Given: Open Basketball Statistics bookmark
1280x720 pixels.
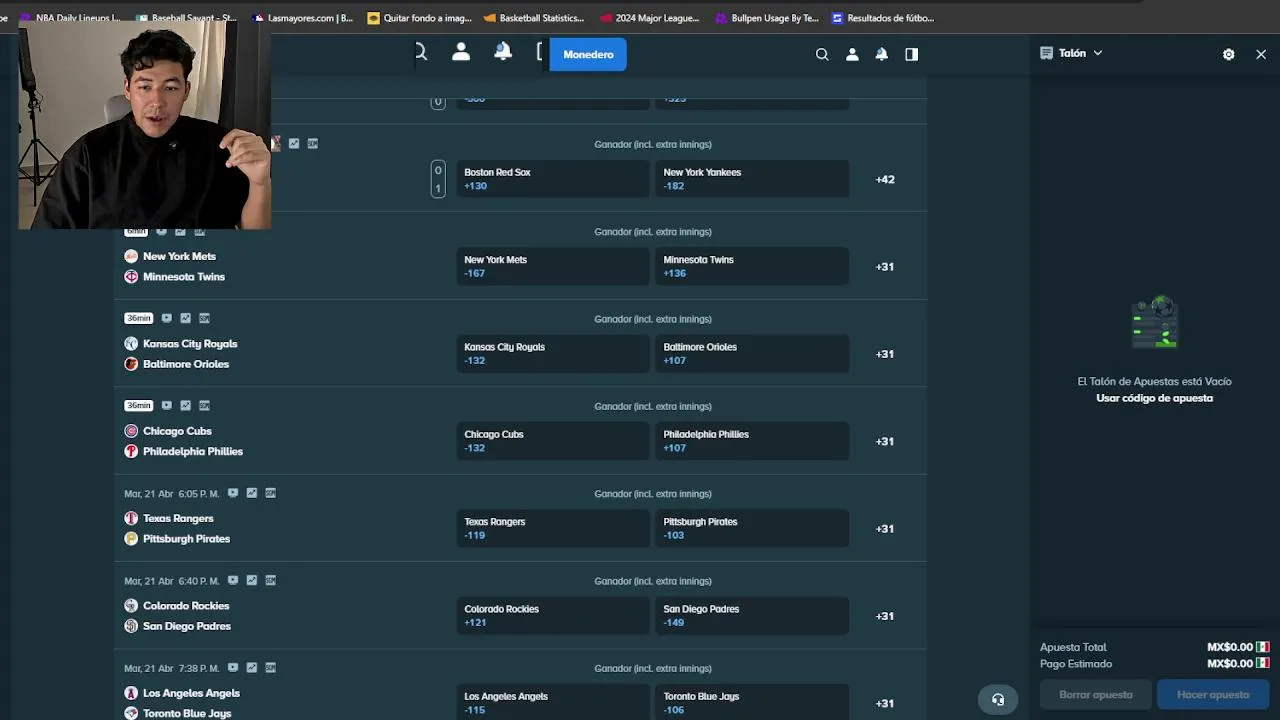Looking at the screenshot, I should tap(534, 18).
